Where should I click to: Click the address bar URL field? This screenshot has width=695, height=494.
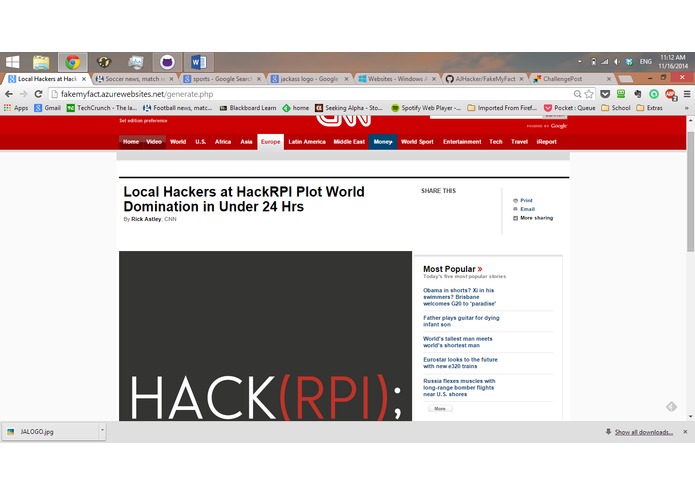[x=310, y=94]
